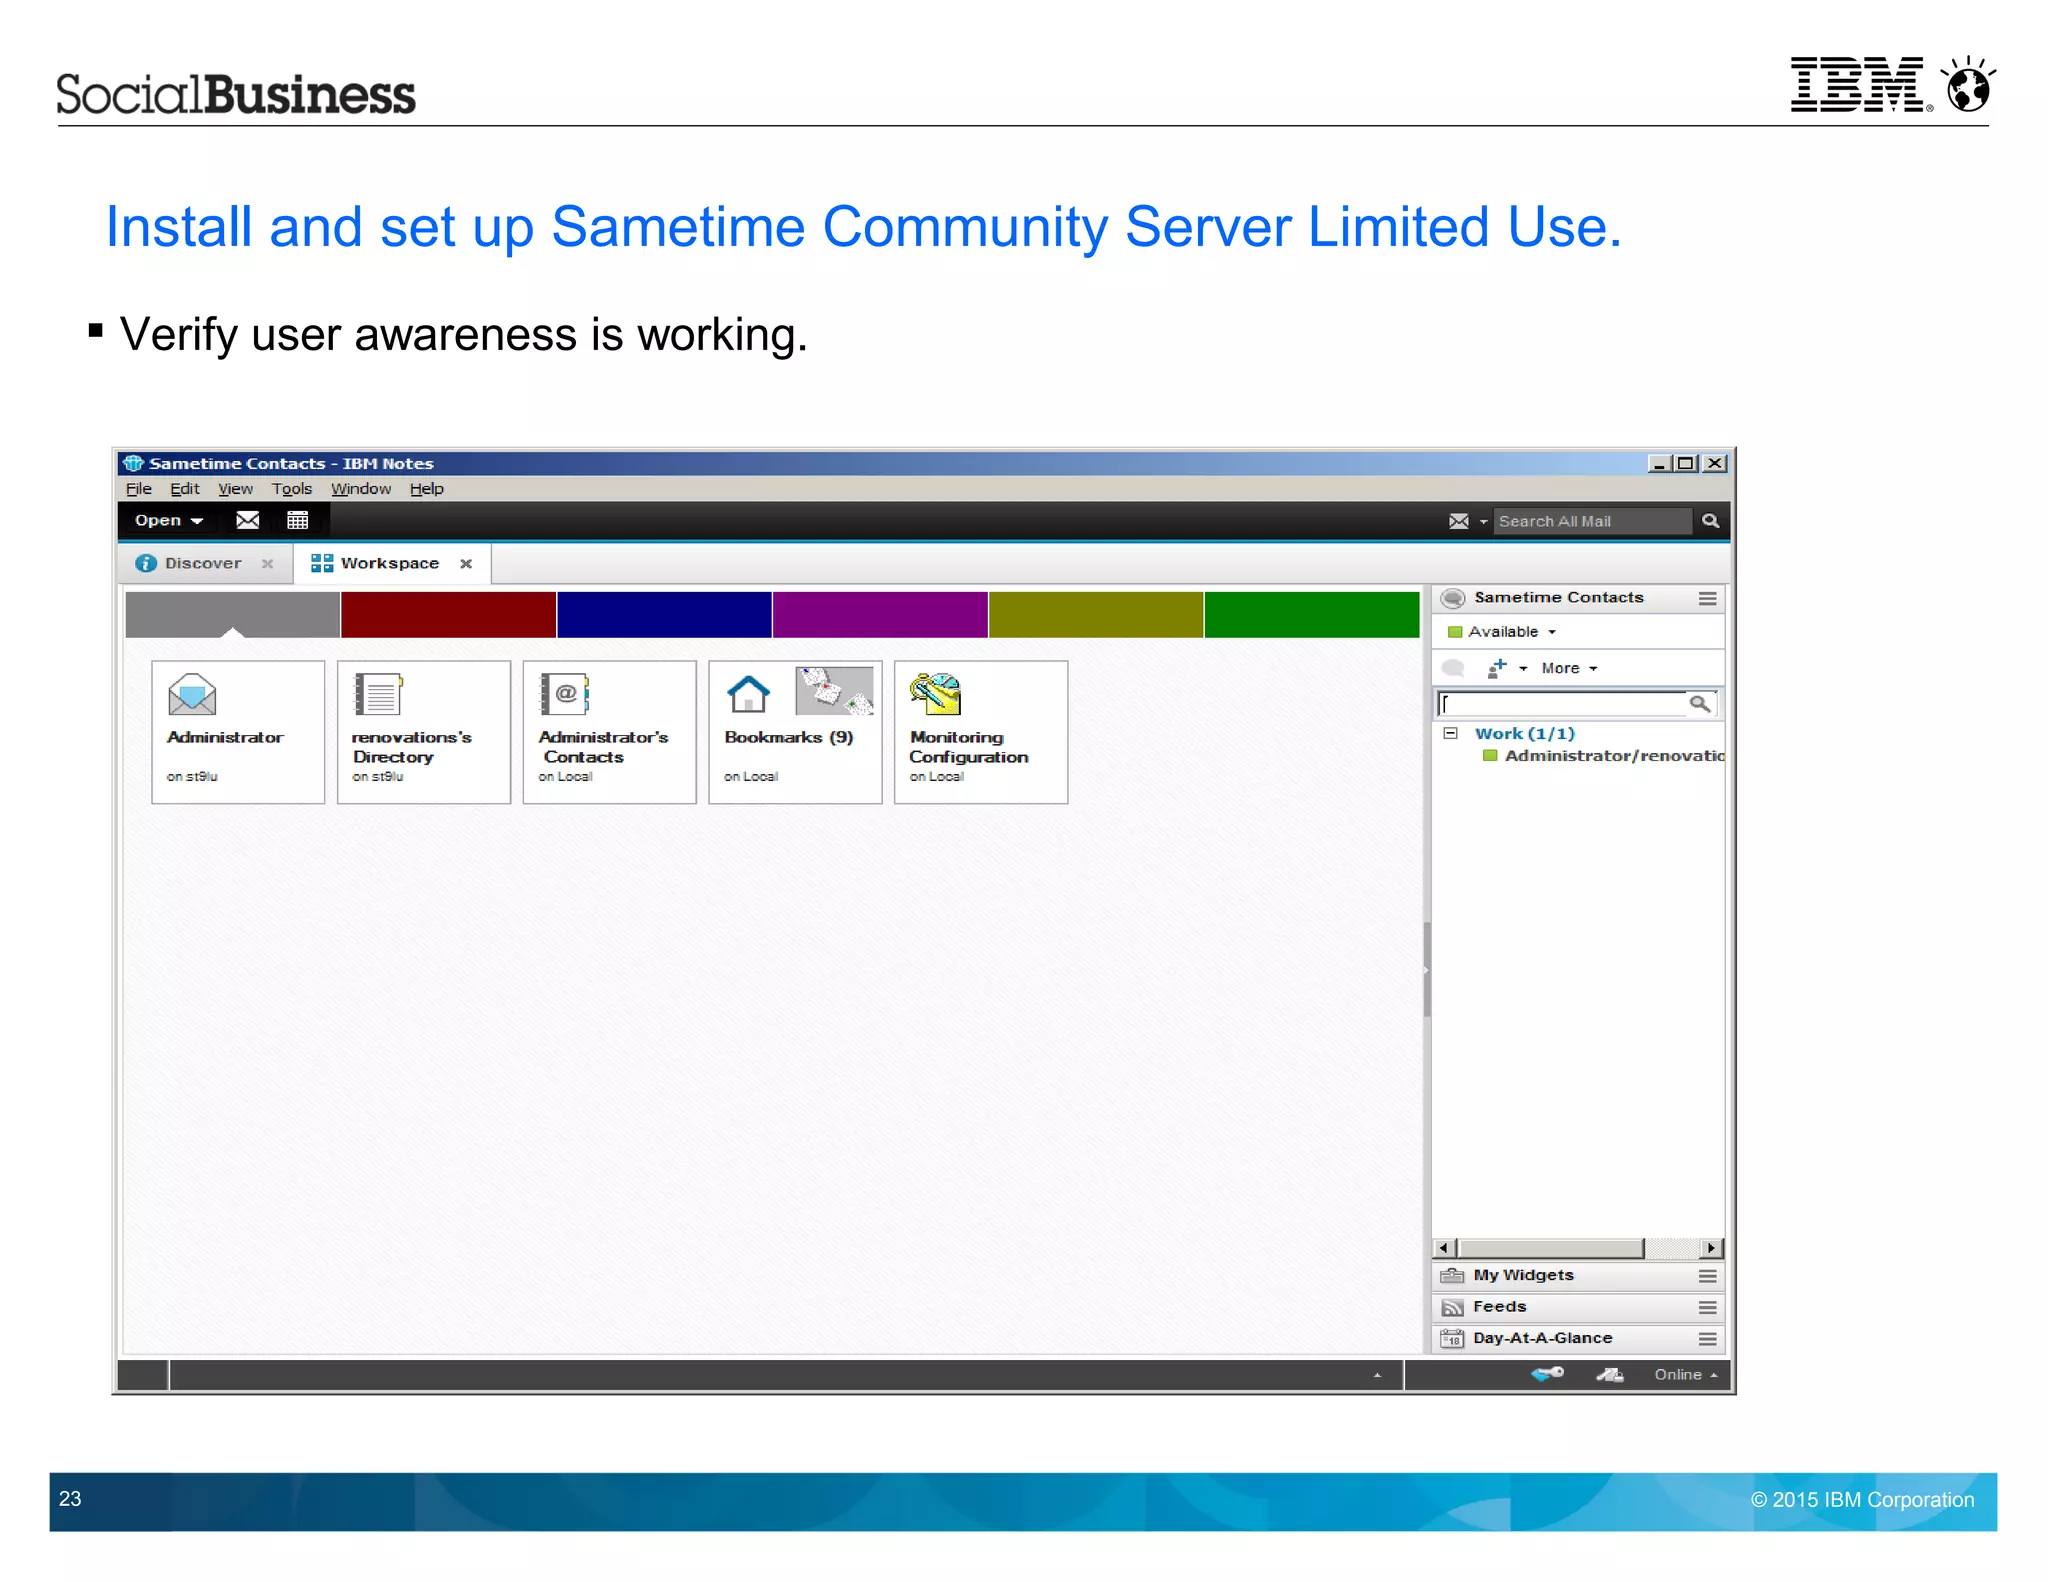The width and height of the screenshot is (2048, 1582).
Task: Open the mail search scope dropdown arrow
Action: [1484, 522]
